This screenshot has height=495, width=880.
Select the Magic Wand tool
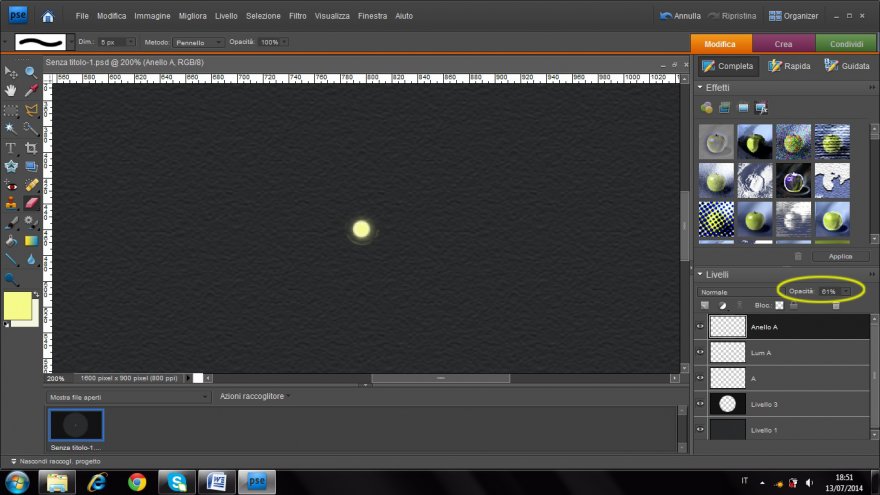point(11,129)
